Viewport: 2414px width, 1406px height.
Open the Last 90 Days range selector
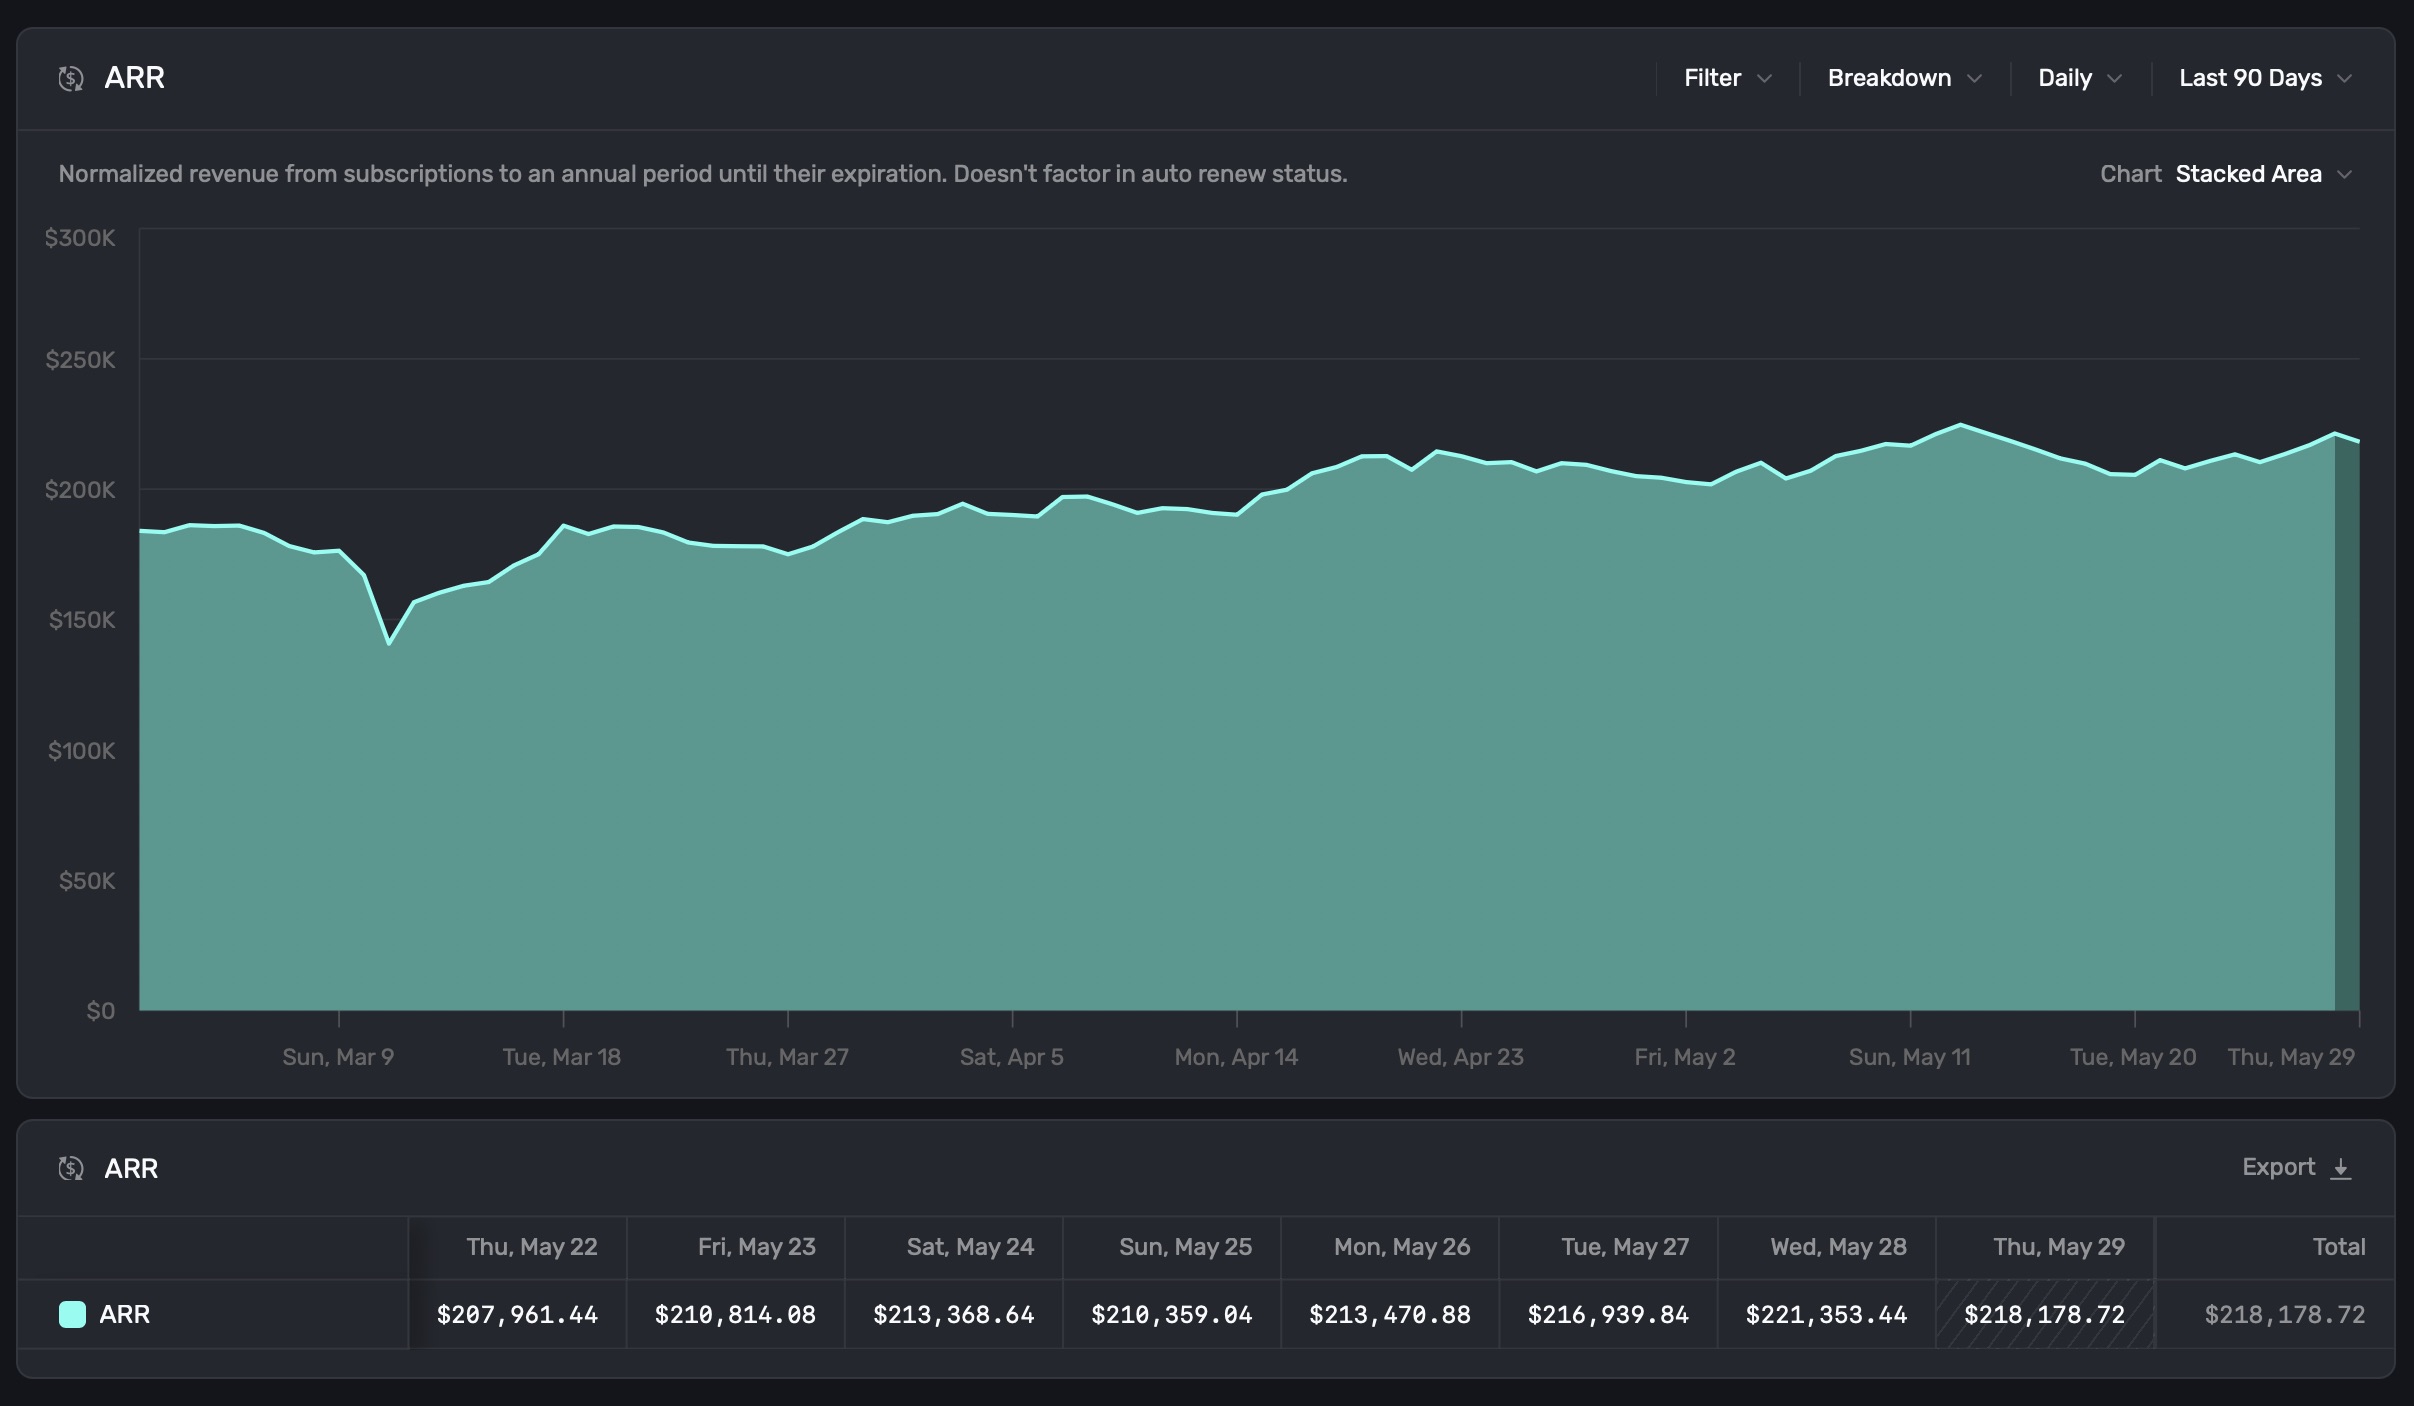2250,78
